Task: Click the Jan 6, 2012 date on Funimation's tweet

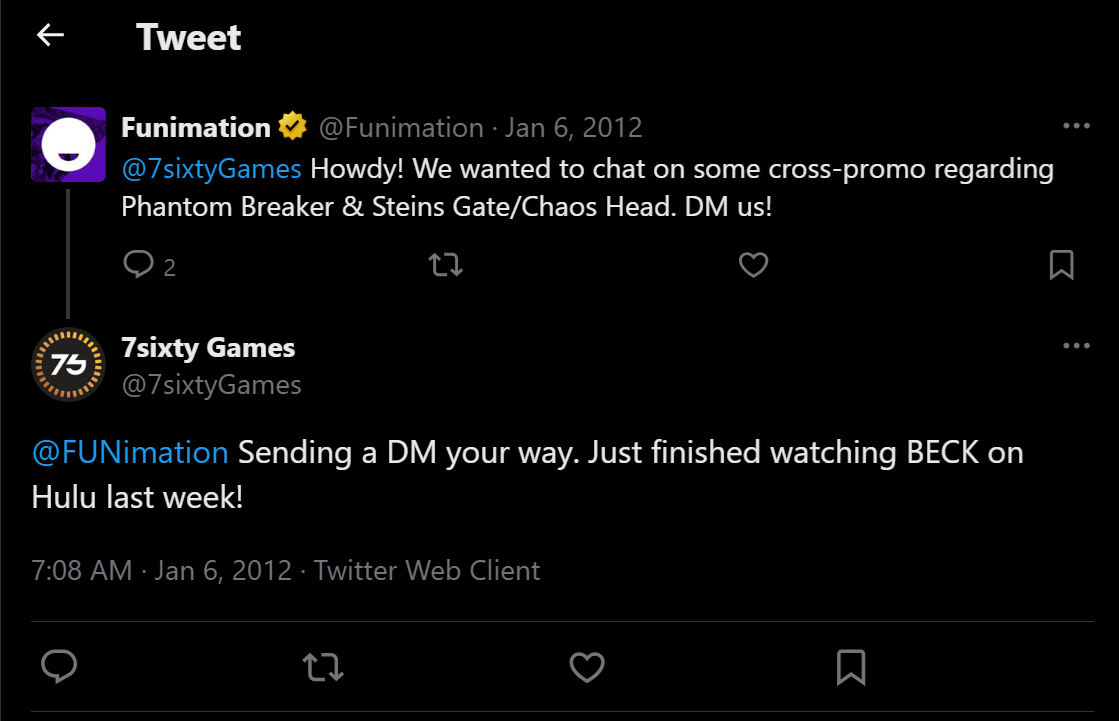Action: (x=573, y=128)
